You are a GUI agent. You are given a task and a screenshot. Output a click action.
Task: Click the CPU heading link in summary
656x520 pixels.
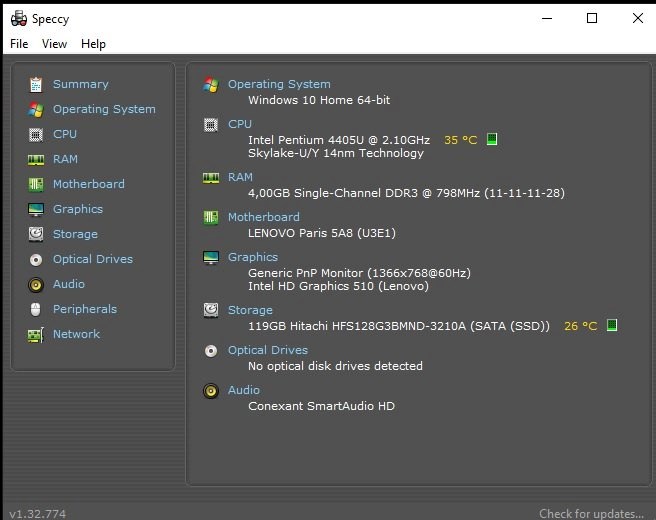point(240,124)
